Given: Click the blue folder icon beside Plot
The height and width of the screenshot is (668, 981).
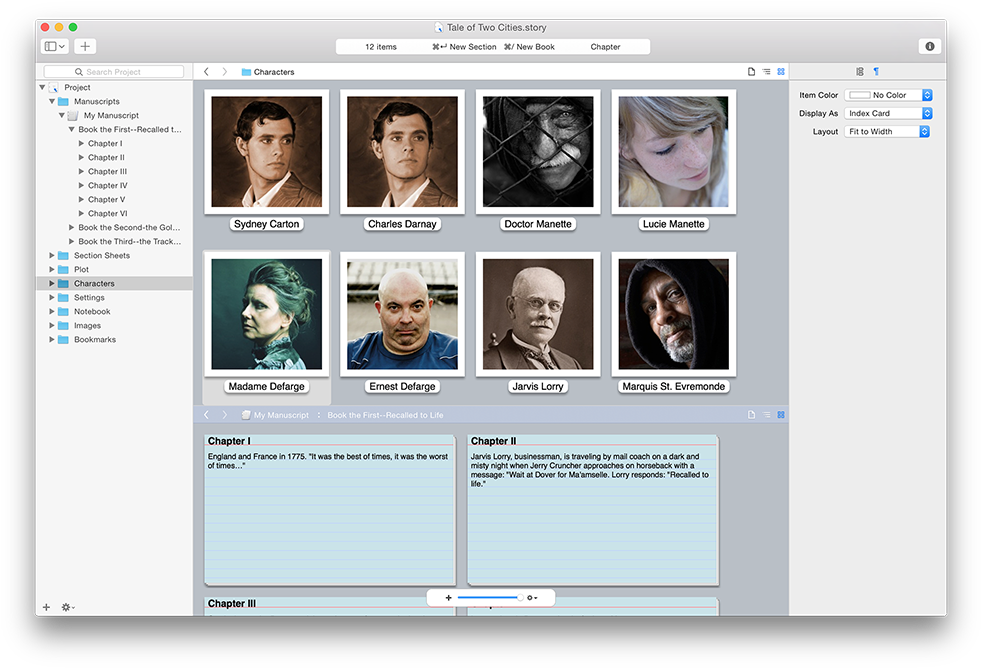Looking at the screenshot, I should click(63, 270).
